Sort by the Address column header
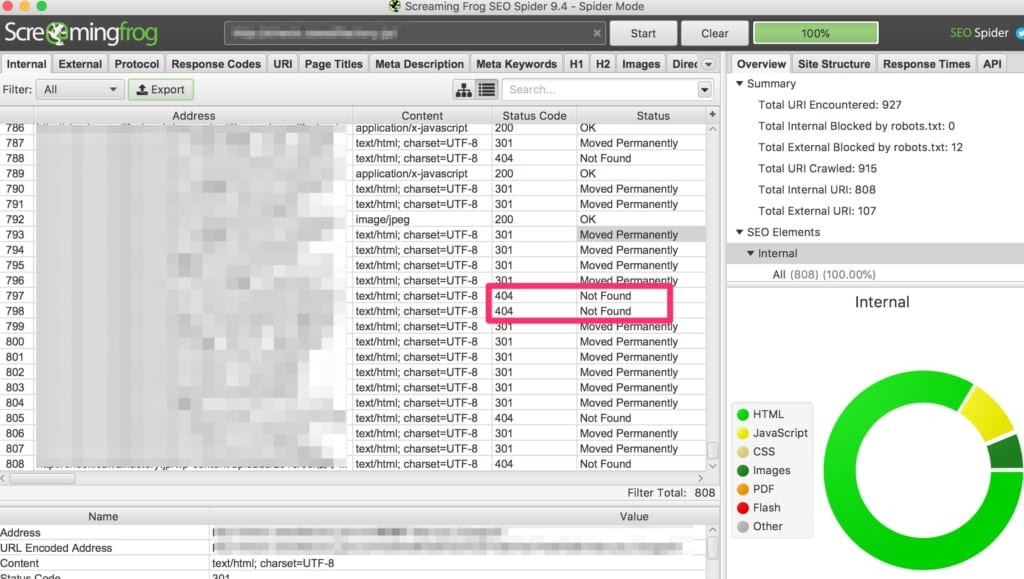The height and width of the screenshot is (579, 1024). (193, 116)
